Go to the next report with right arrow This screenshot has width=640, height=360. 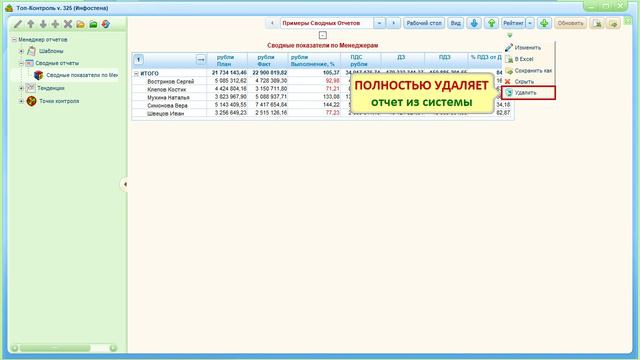tap(393, 23)
